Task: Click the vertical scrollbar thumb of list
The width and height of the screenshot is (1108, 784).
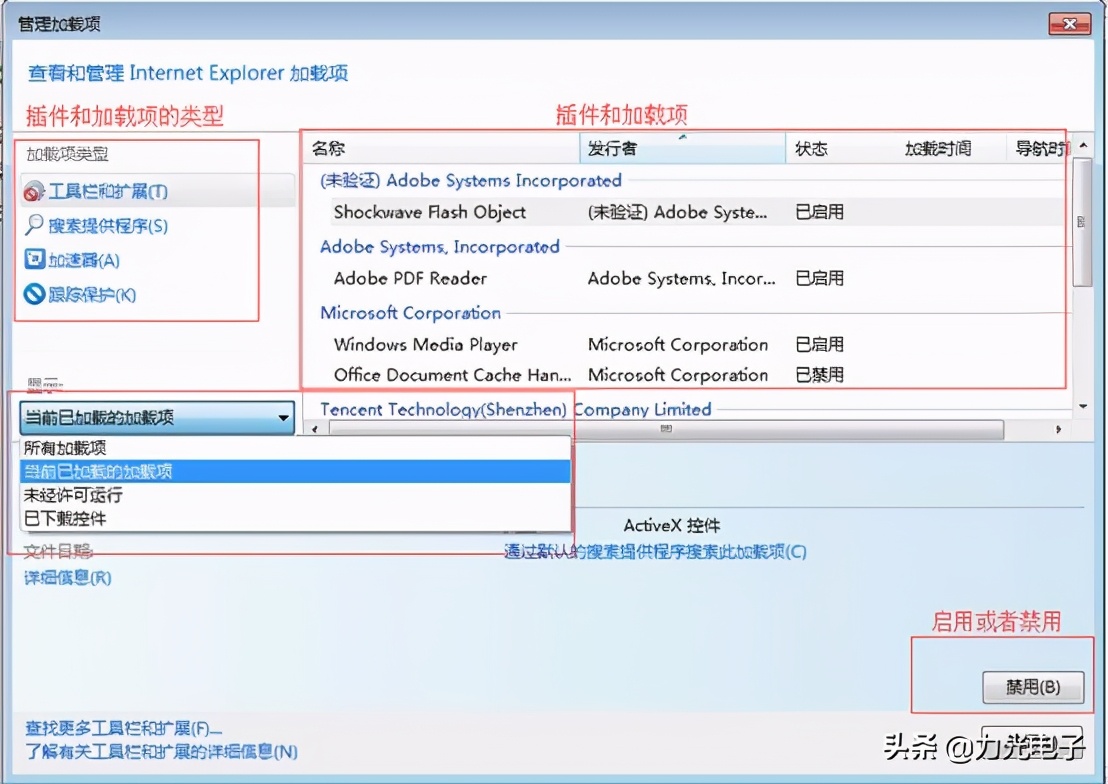Action: coord(1083,222)
